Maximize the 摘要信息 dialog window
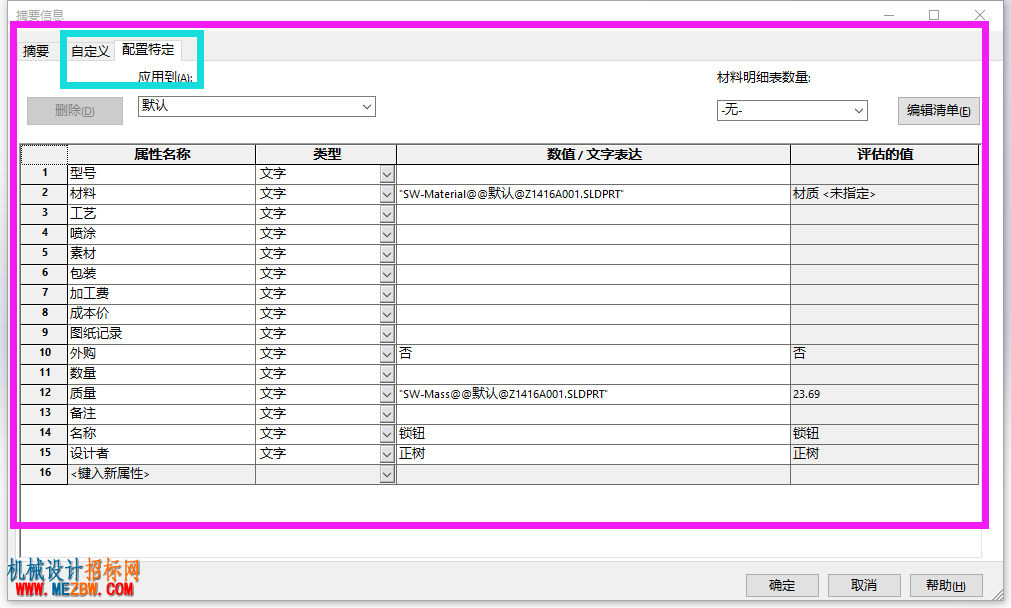The width and height of the screenshot is (1011, 608). 934,15
